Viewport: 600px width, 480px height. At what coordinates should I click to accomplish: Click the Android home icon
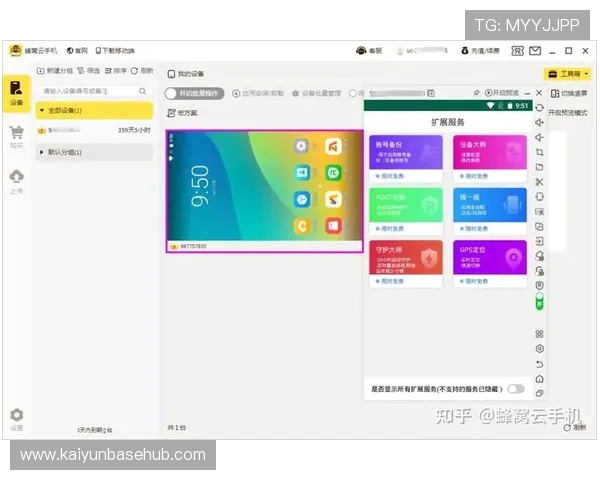540,379
